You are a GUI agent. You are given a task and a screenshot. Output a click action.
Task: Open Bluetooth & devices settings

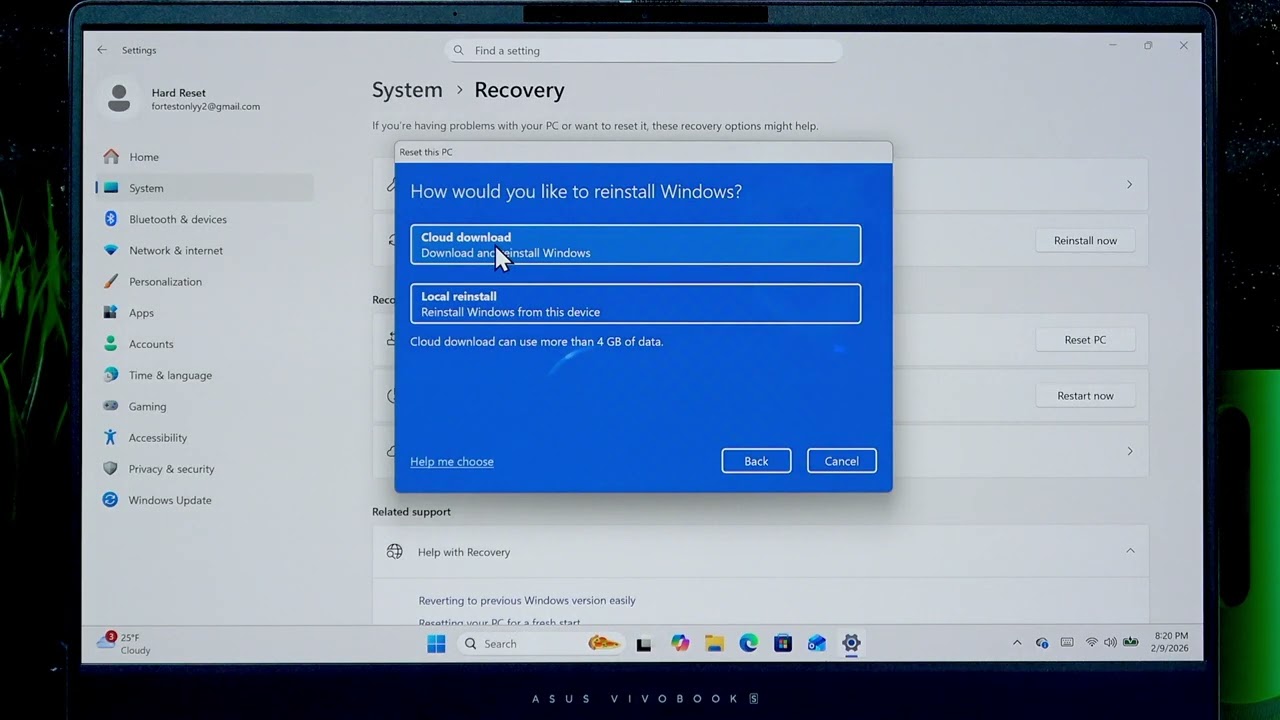pos(205,219)
